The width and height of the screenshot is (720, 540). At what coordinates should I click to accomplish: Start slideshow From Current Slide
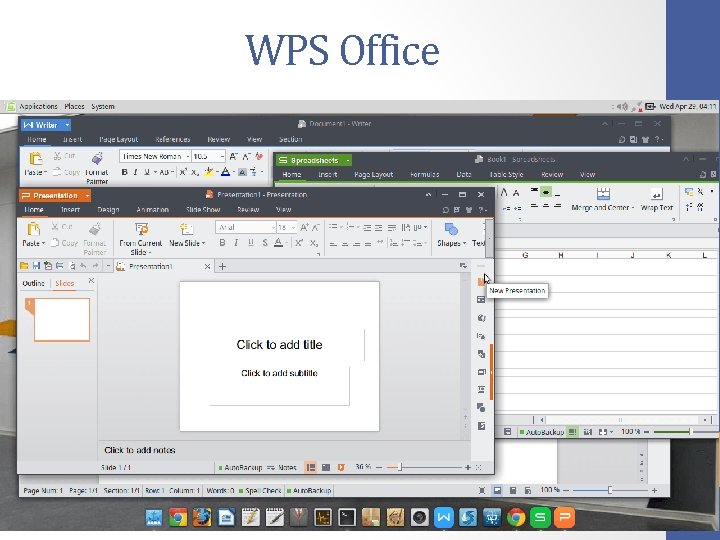tap(141, 239)
